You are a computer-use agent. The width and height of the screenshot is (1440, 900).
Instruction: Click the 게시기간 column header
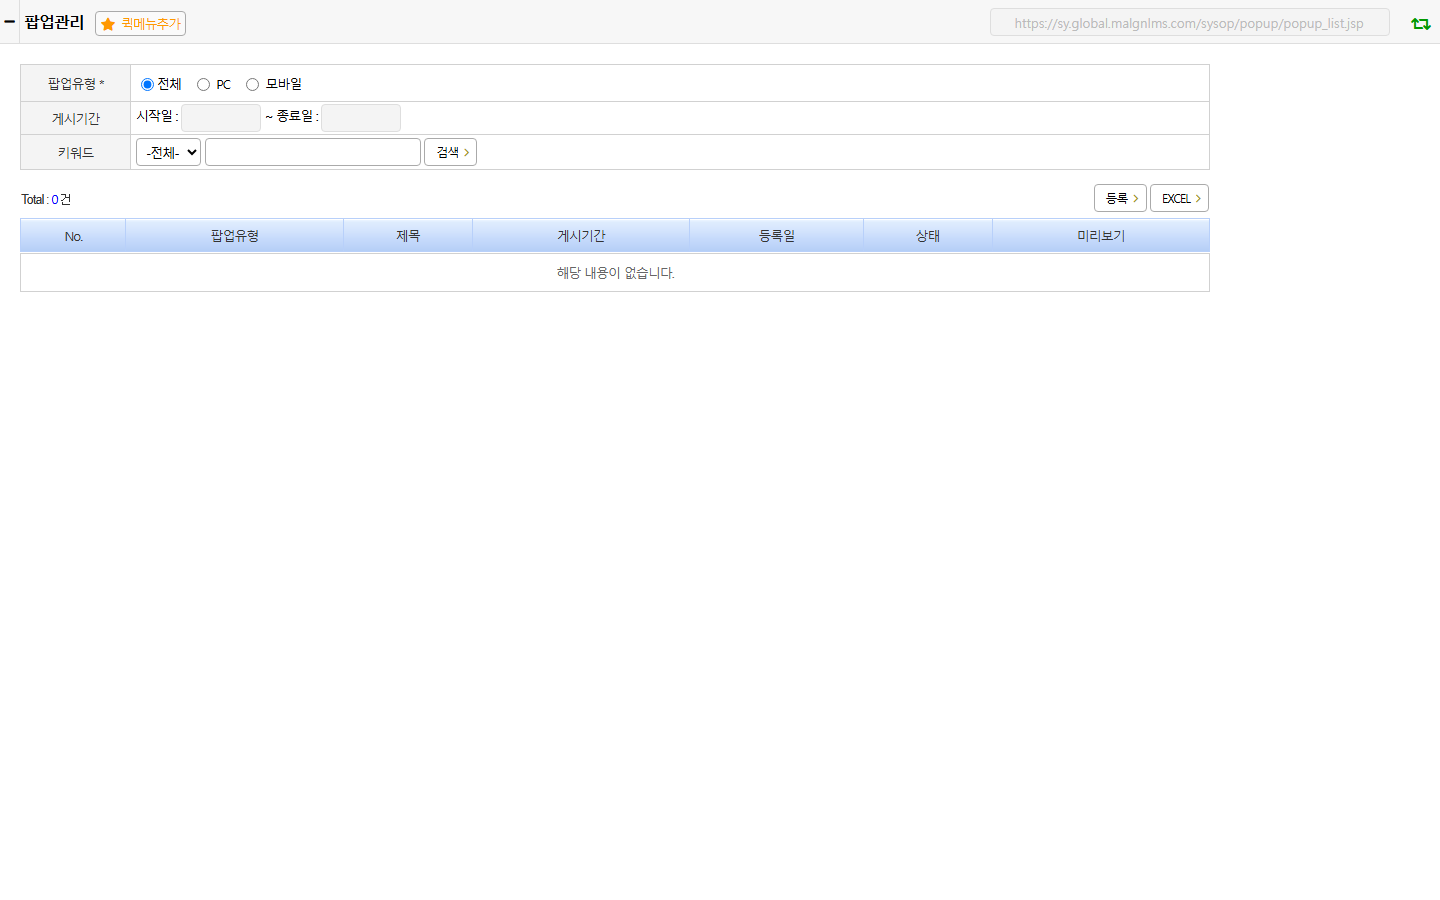tap(581, 236)
